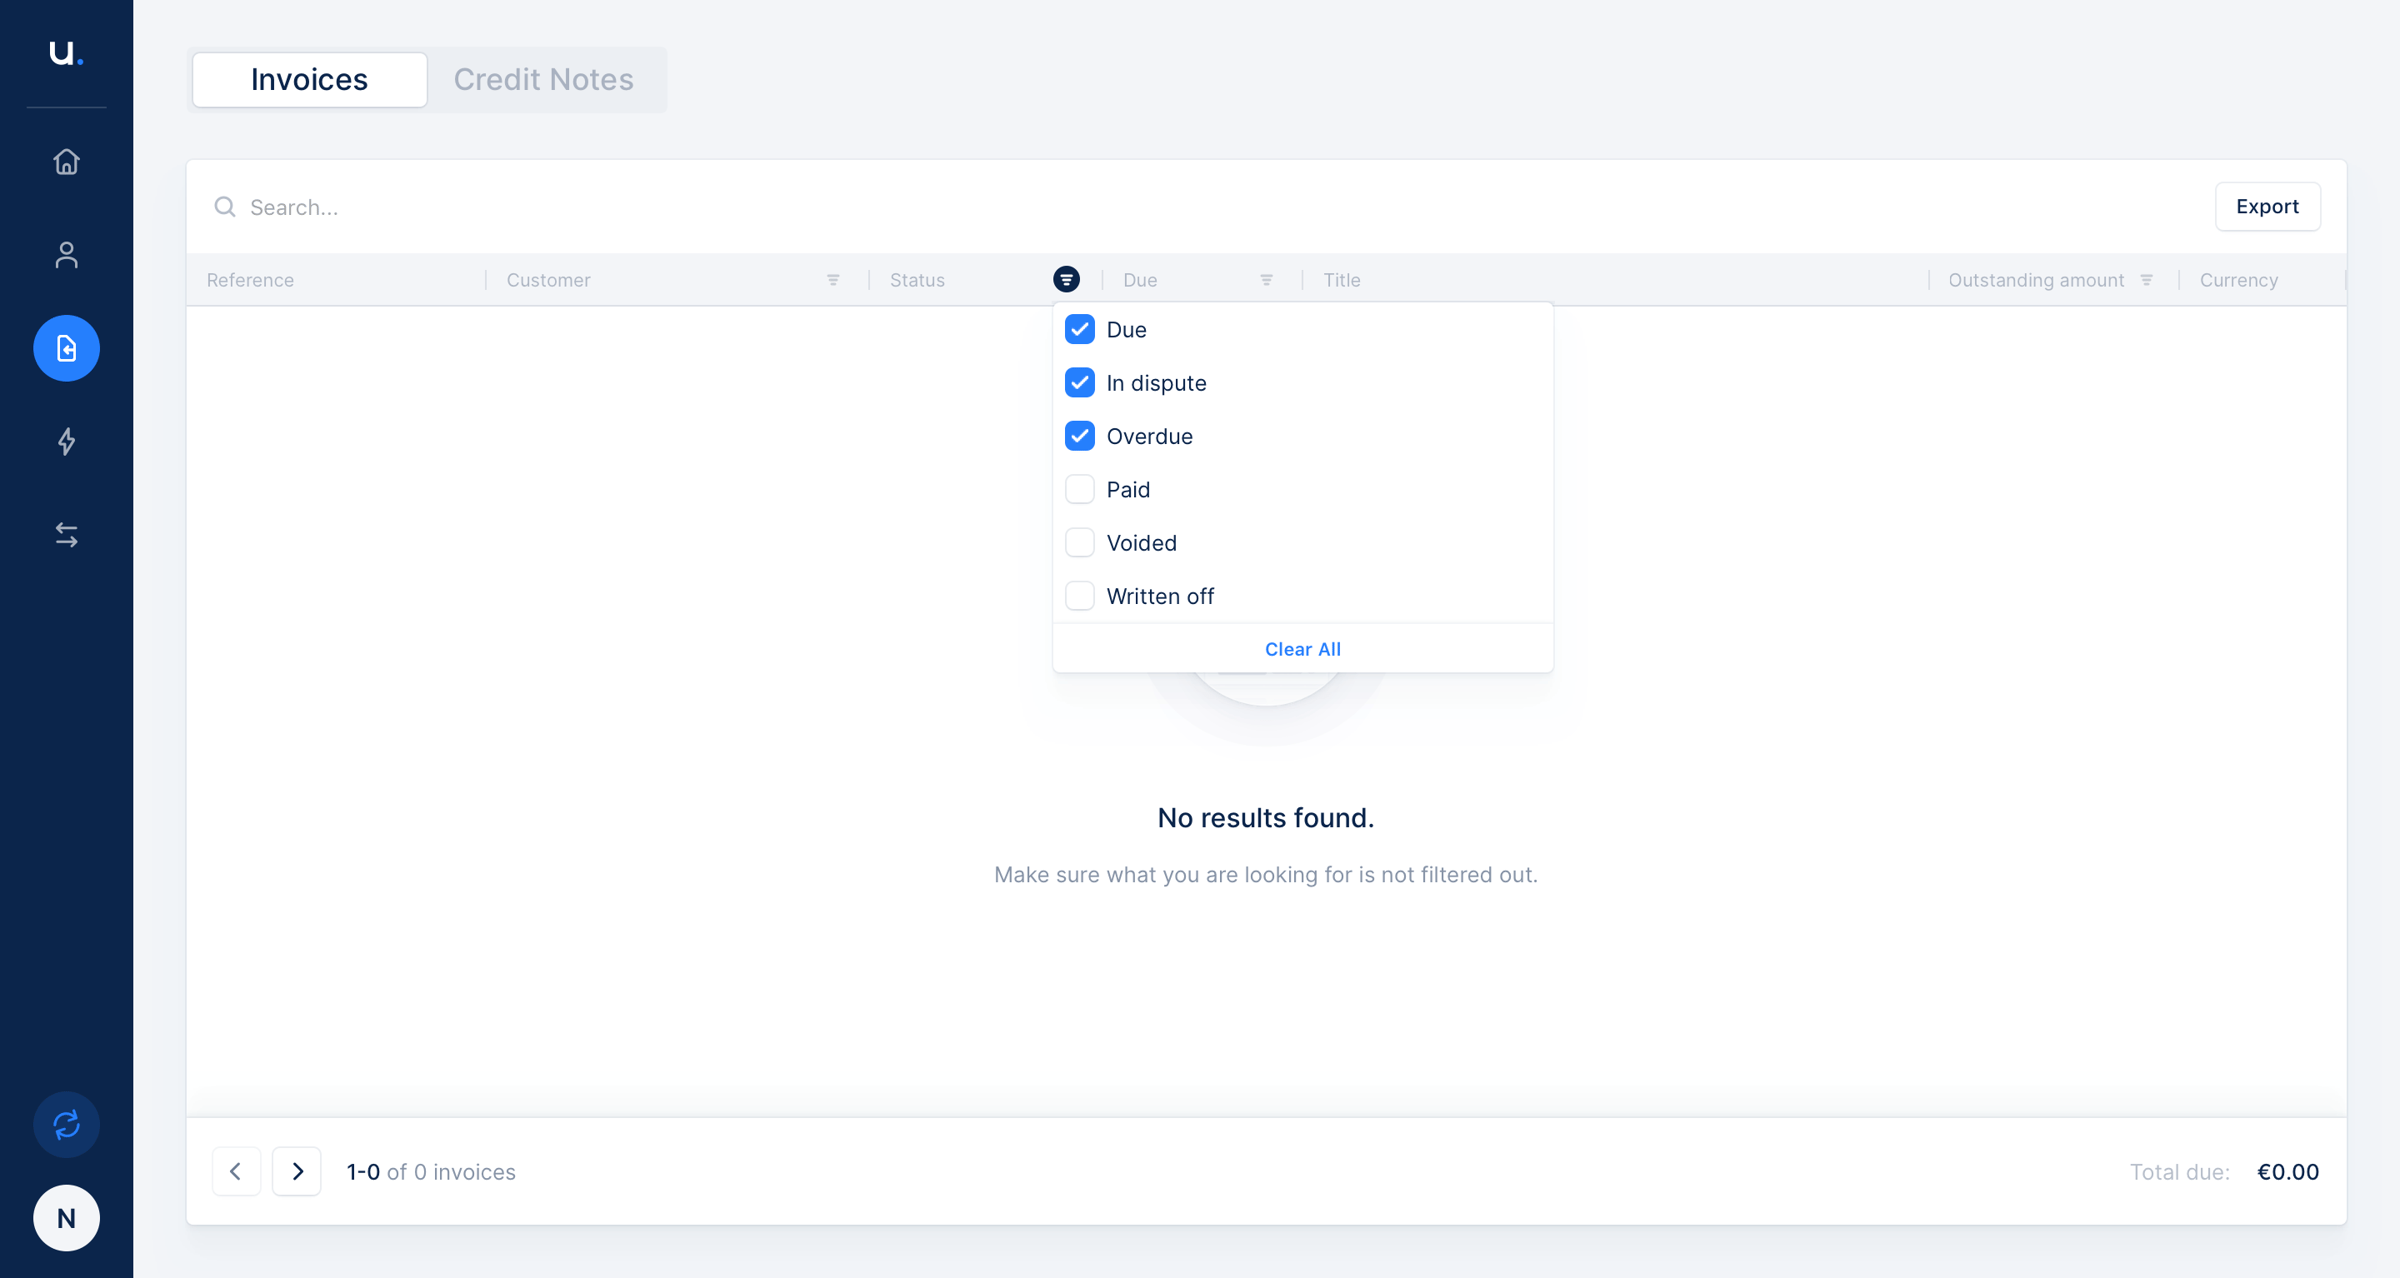Click the No results found heading
Viewport: 2400px width, 1278px height.
[x=1265, y=818]
